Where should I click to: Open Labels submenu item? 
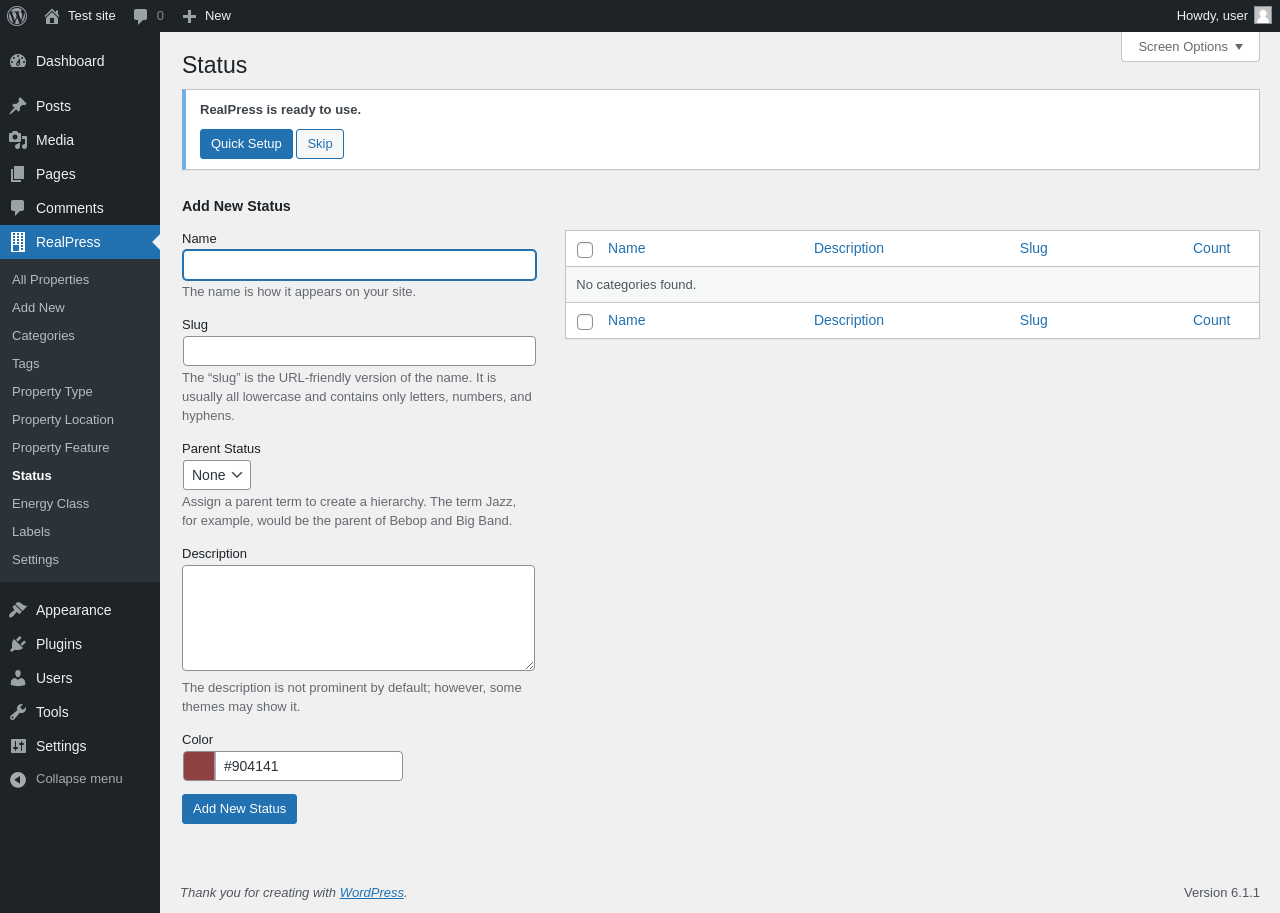31,532
